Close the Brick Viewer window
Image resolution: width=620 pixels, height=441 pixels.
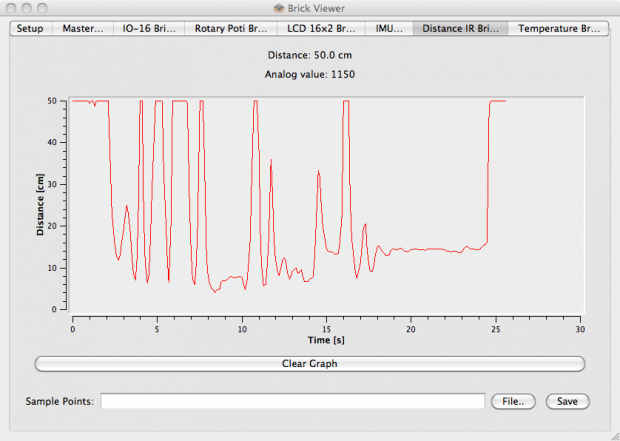tap(11, 8)
